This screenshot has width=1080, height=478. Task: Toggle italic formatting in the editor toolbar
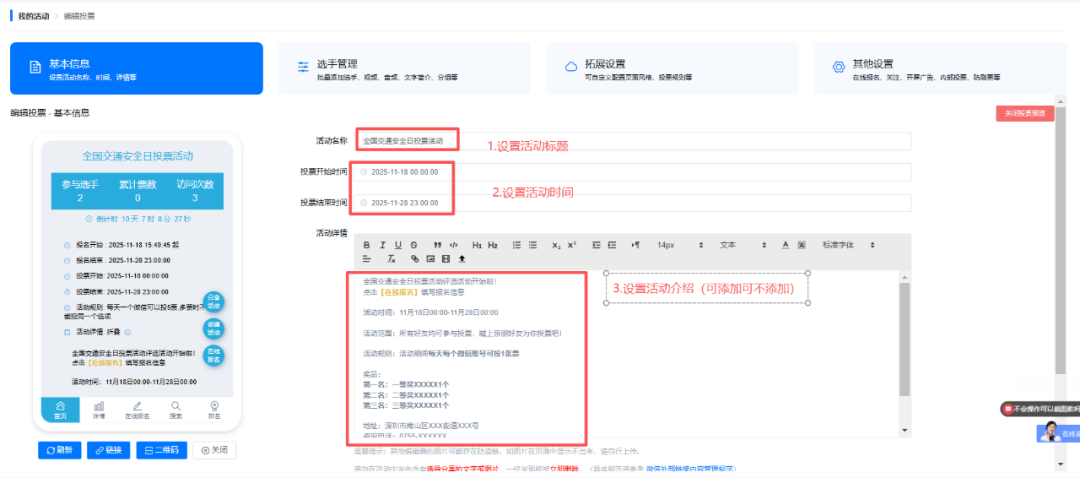[x=382, y=245]
